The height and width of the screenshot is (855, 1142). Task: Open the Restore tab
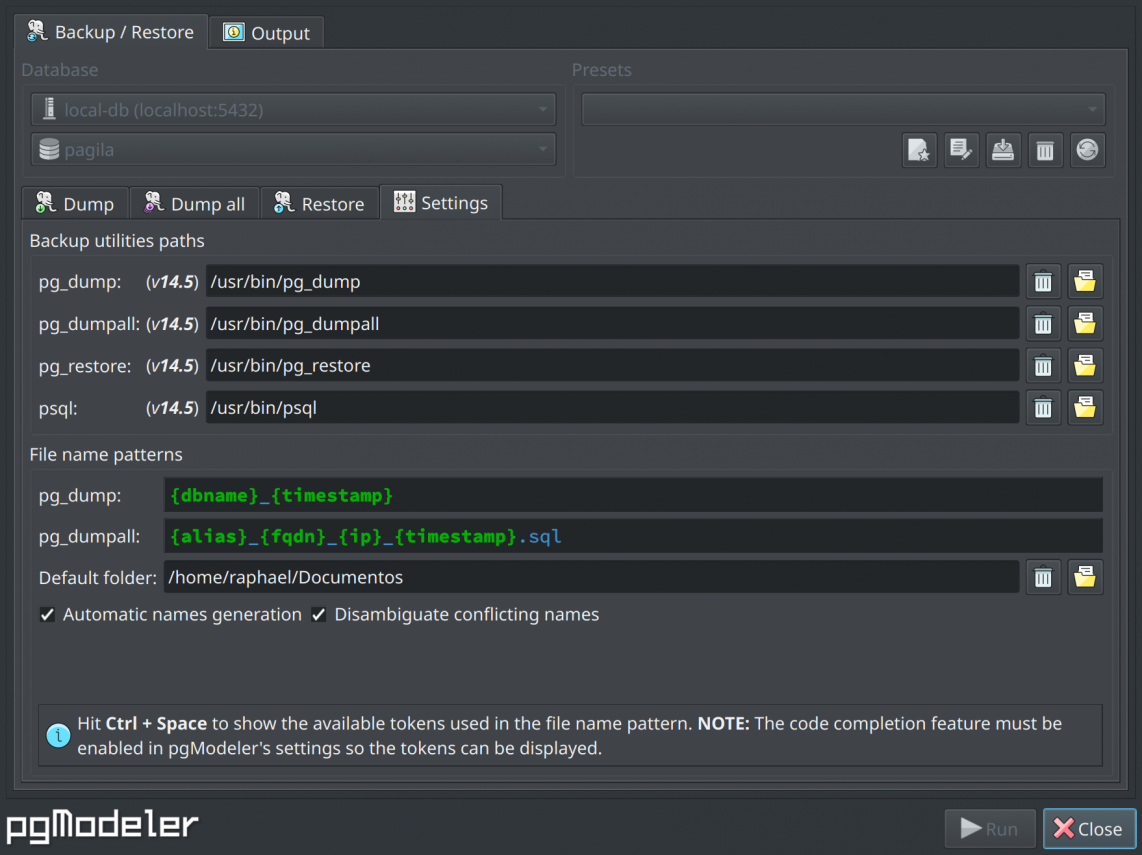click(319, 203)
